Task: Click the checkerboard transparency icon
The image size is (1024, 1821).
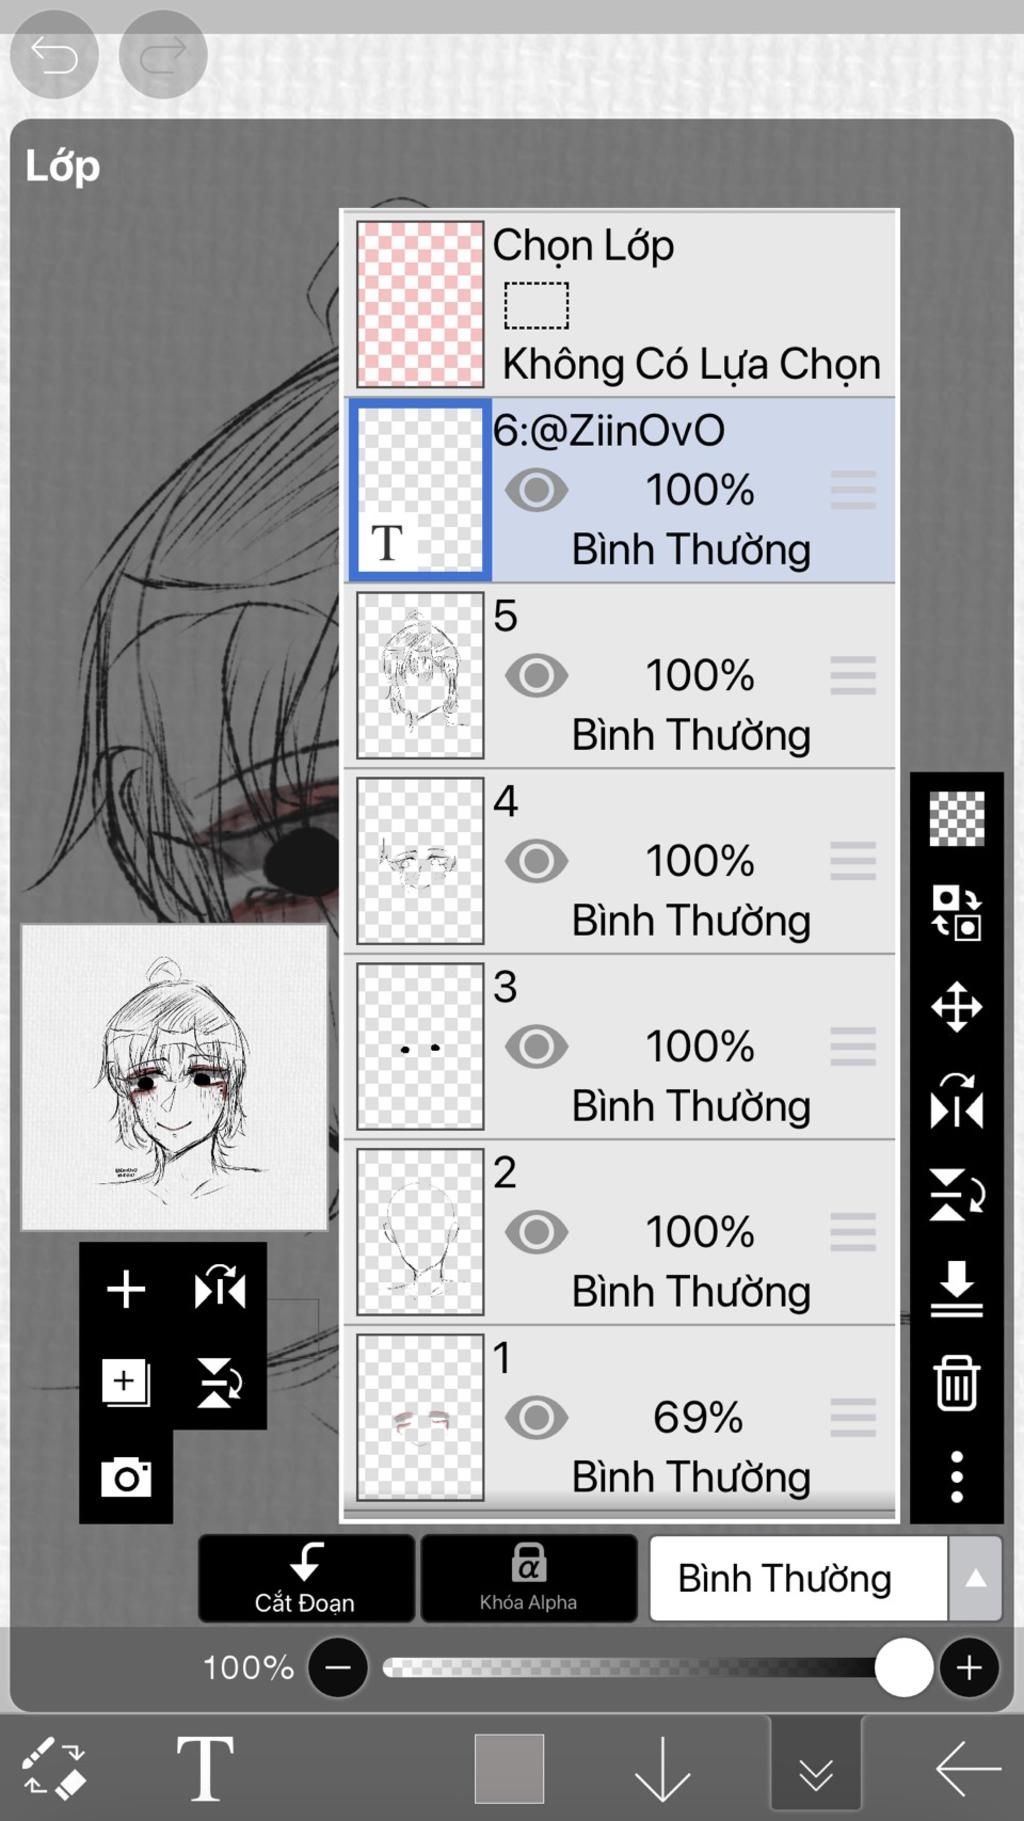Action: point(956,819)
